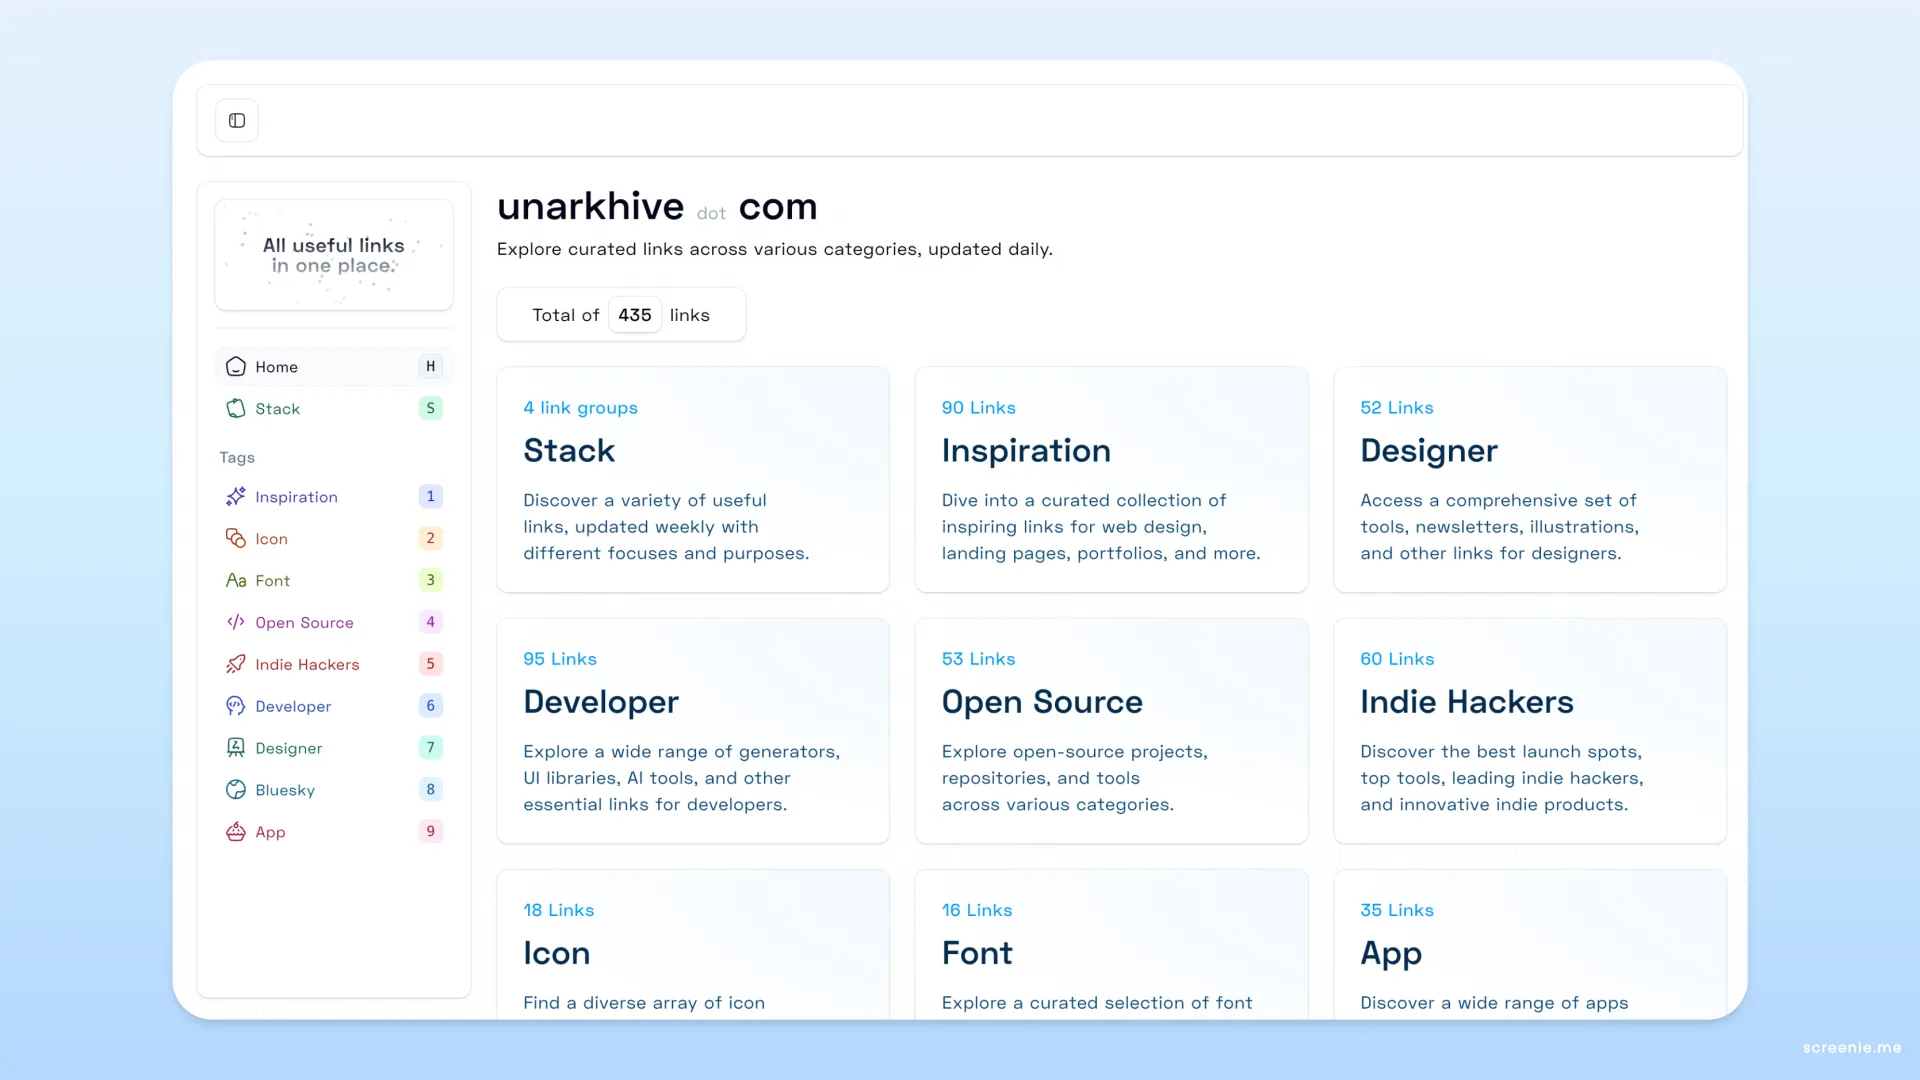
Task: Click the App cake icon
Action: (x=236, y=832)
